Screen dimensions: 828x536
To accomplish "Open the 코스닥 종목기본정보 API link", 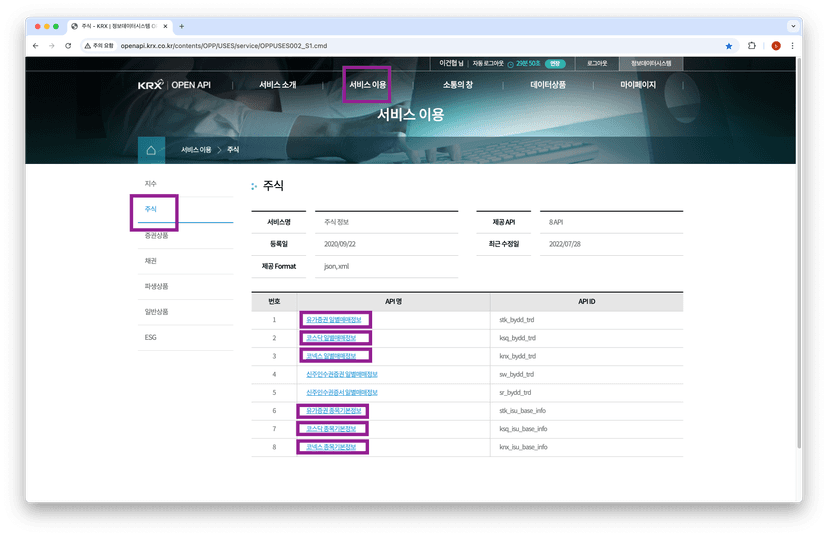I will pyautogui.click(x=331, y=429).
